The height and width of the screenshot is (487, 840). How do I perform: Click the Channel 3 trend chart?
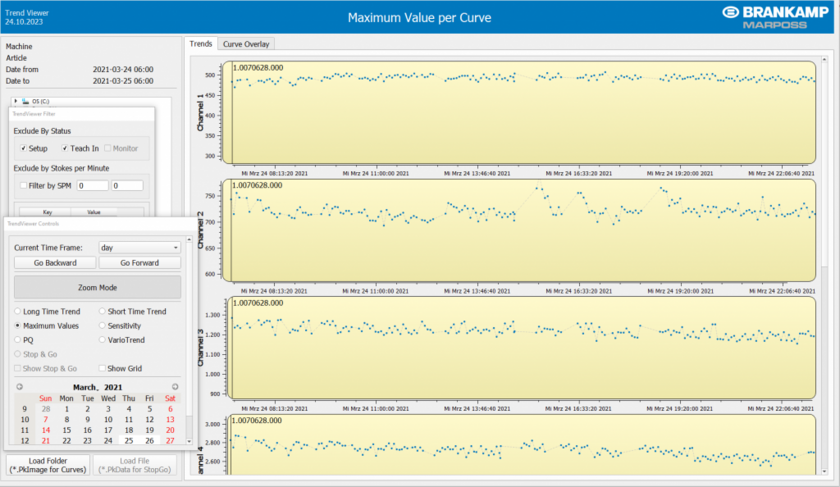coord(520,348)
